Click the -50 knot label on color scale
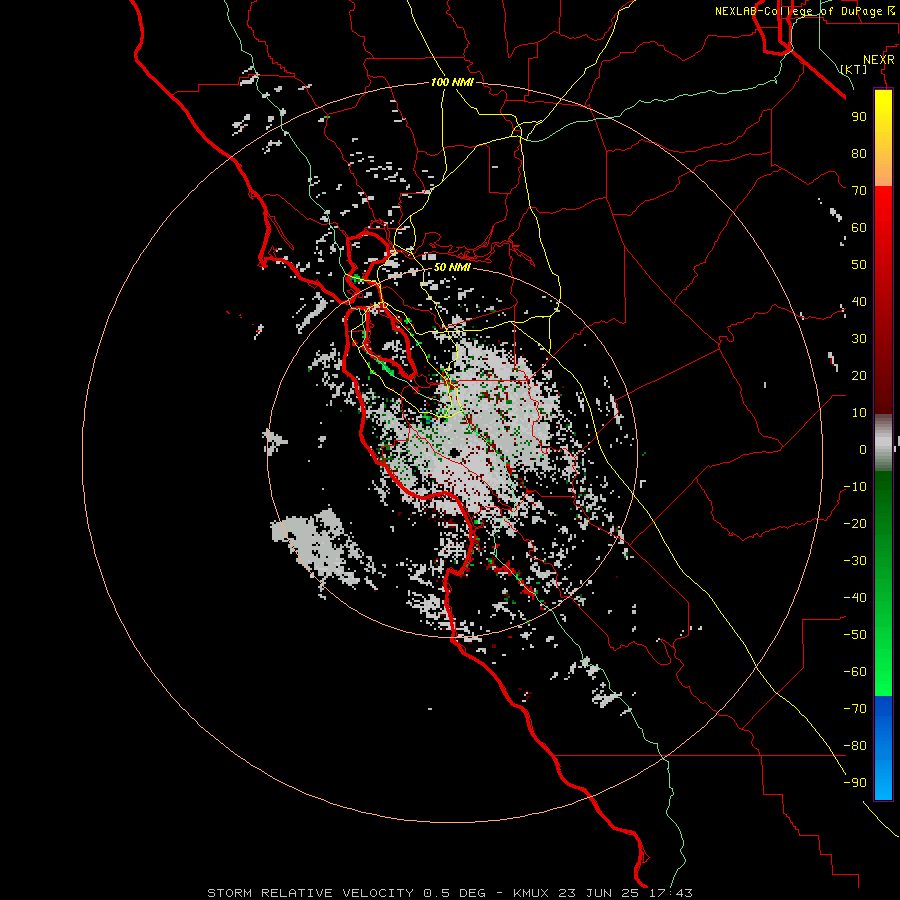 coord(855,635)
